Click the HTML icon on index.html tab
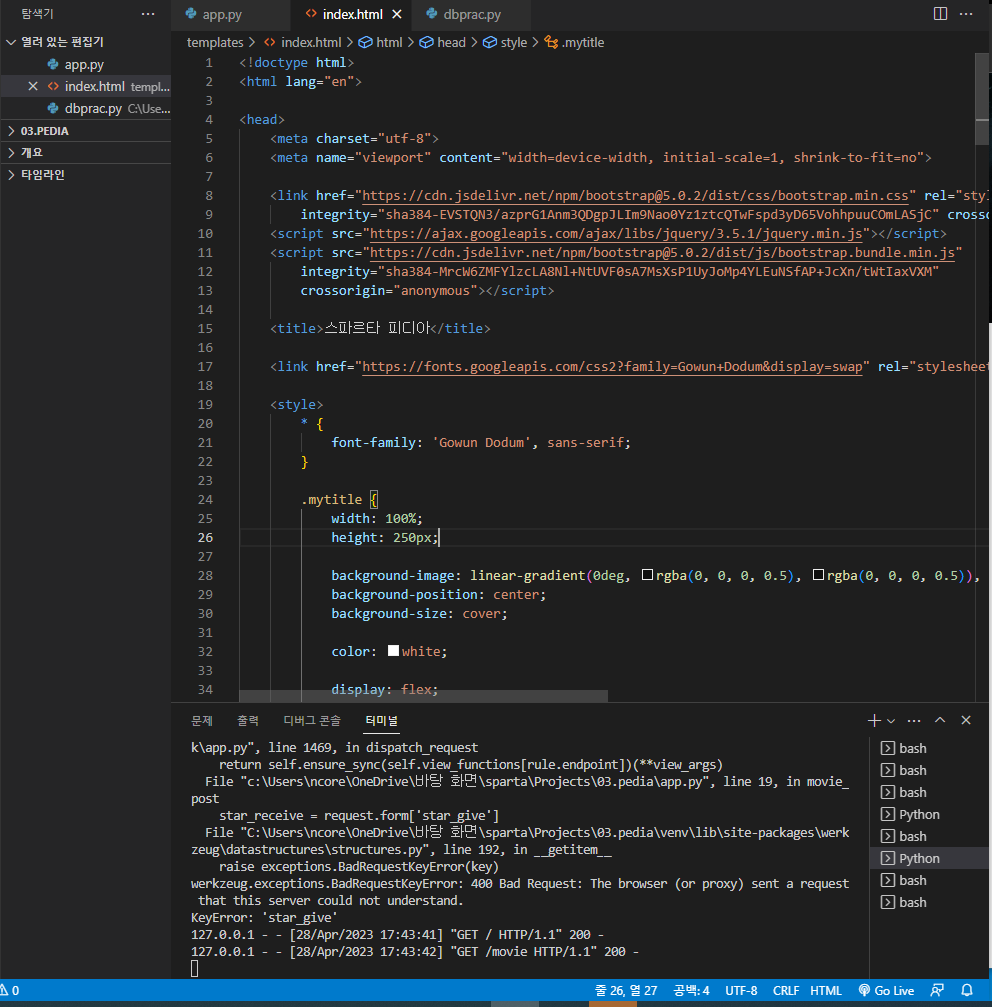The width and height of the screenshot is (992, 1007). point(311,13)
